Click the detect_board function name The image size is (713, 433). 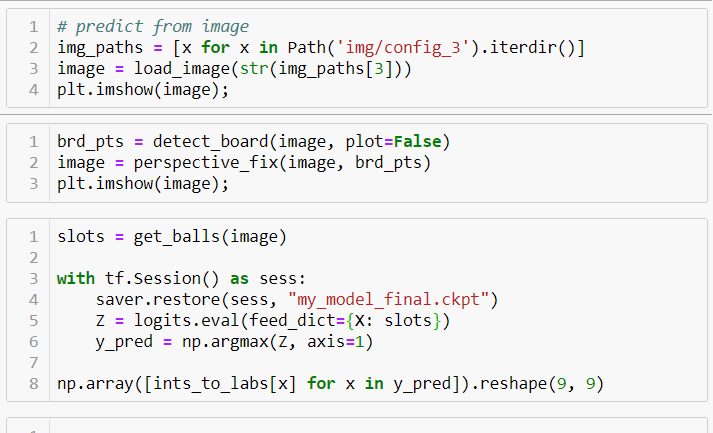tap(210, 141)
